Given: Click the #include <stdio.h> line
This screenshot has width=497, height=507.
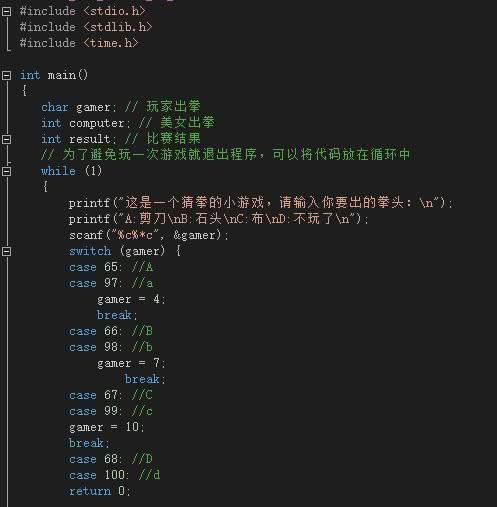Looking at the screenshot, I should click(x=82, y=11).
